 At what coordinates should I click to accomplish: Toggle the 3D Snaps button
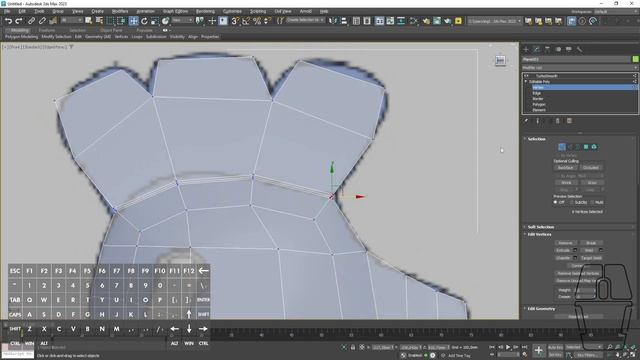[235, 21]
